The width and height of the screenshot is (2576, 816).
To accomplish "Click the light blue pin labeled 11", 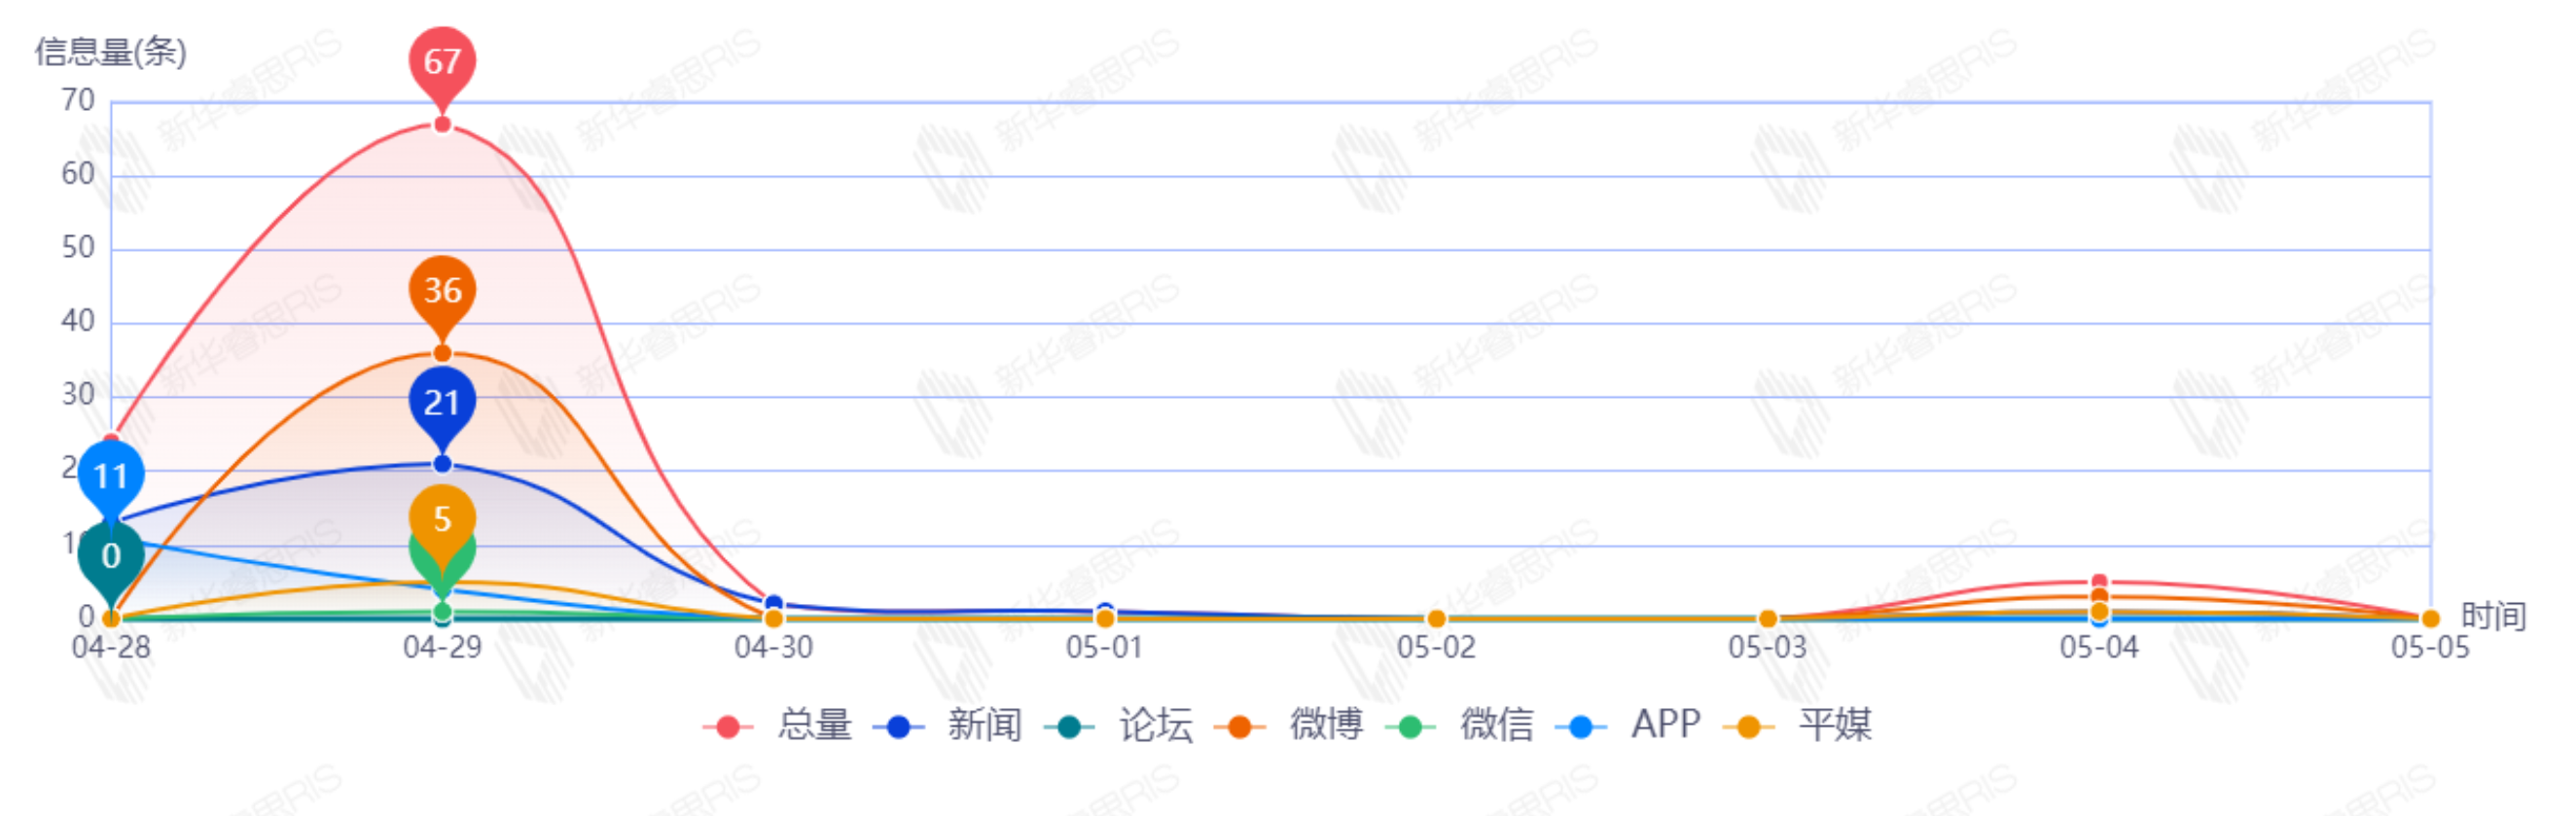I will (x=111, y=475).
